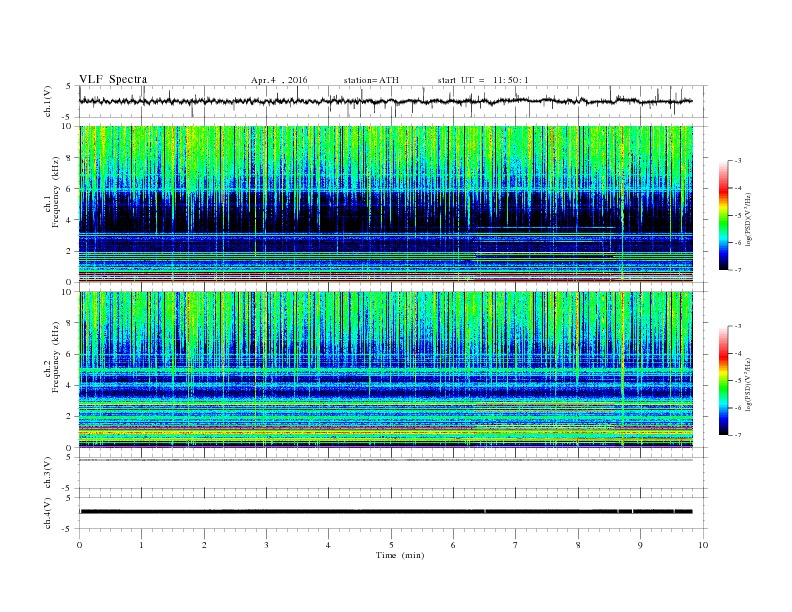Click the ch.2 PSD color scale bar

[723, 380]
